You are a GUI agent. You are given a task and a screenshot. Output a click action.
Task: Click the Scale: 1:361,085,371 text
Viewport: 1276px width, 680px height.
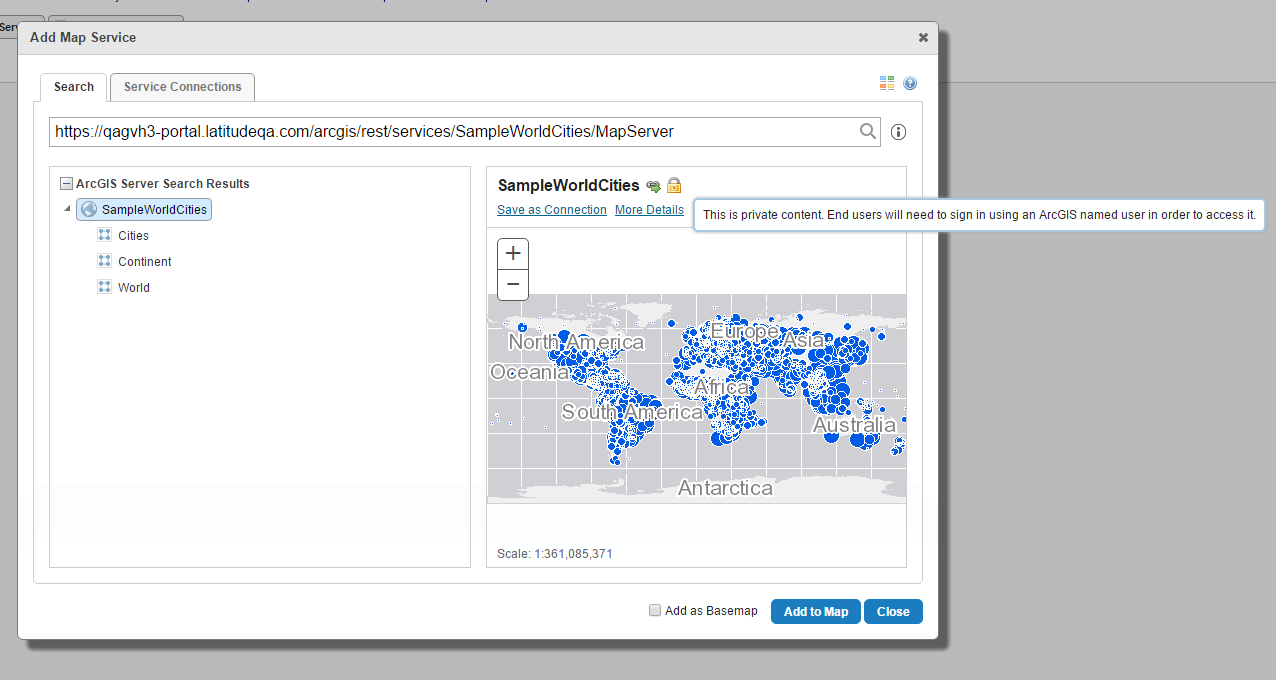coord(555,554)
